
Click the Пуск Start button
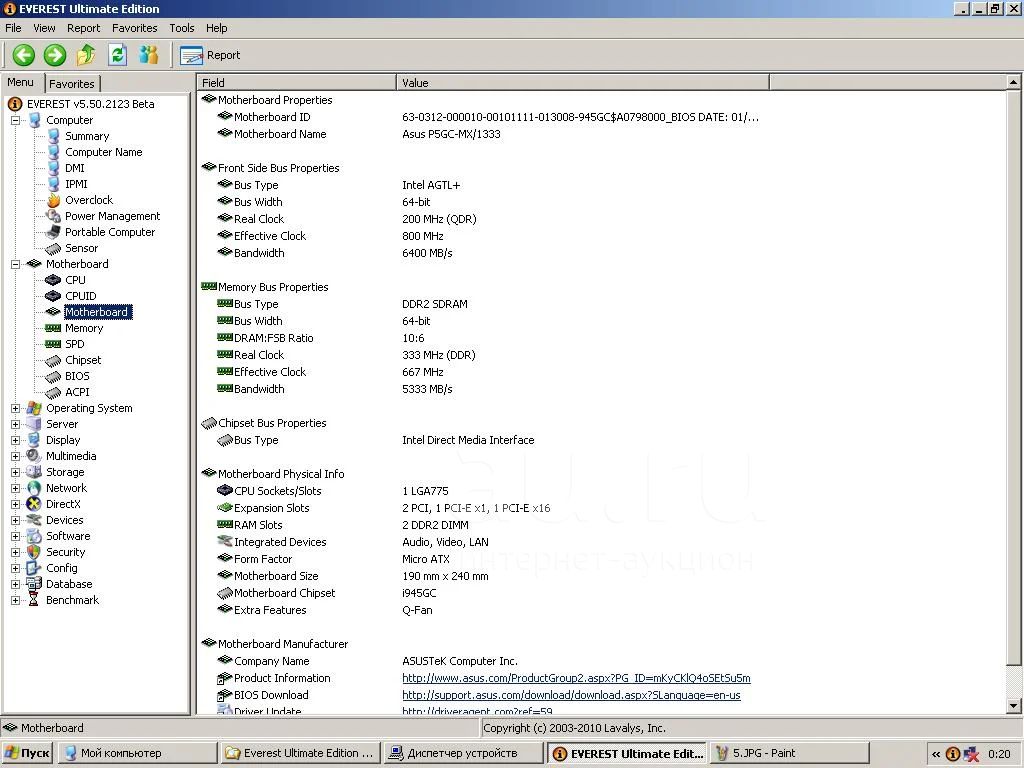27,753
